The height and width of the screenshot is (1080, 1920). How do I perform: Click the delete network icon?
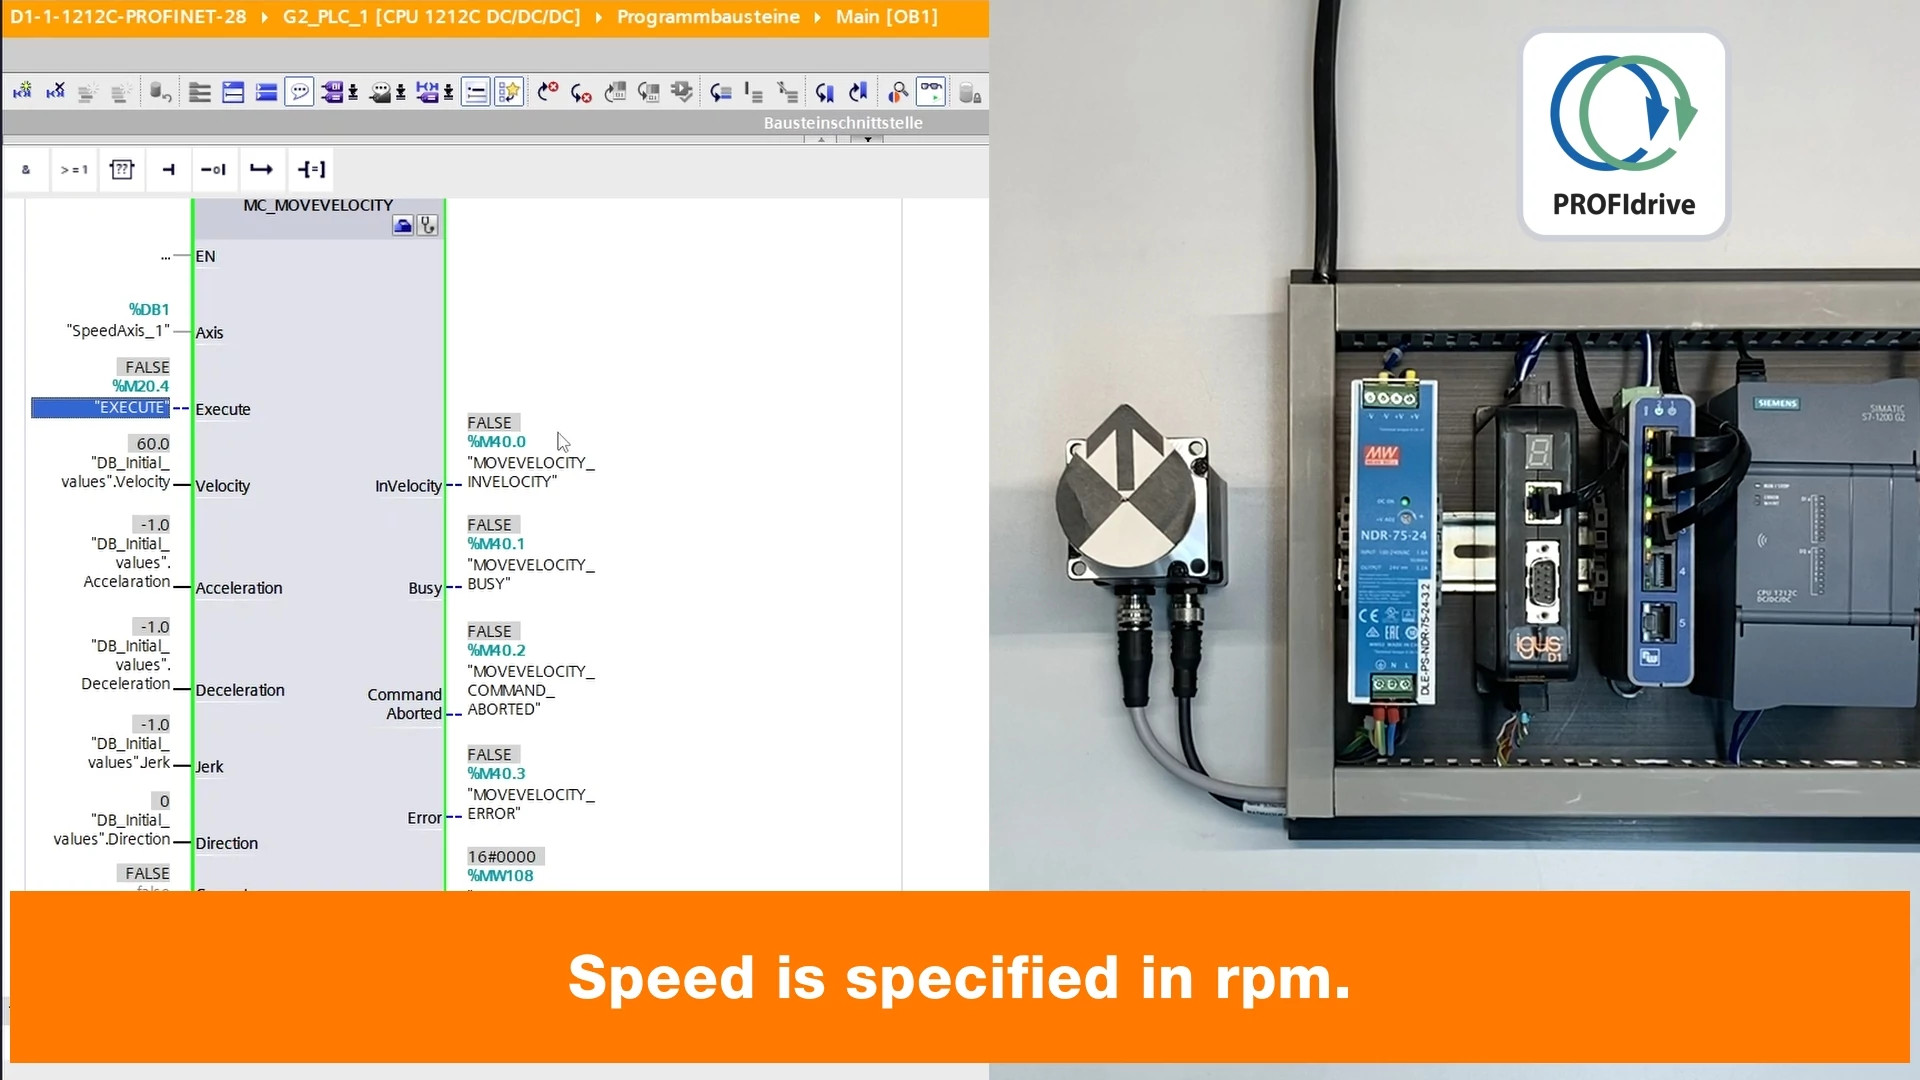click(56, 92)
